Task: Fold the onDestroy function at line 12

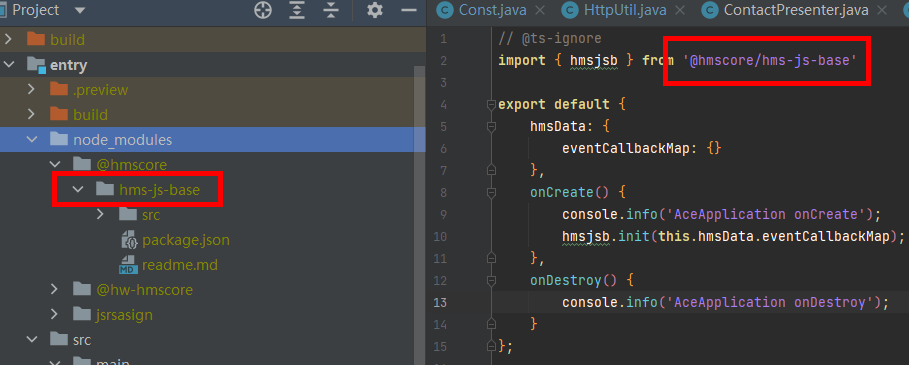Action: pos(492,281)
